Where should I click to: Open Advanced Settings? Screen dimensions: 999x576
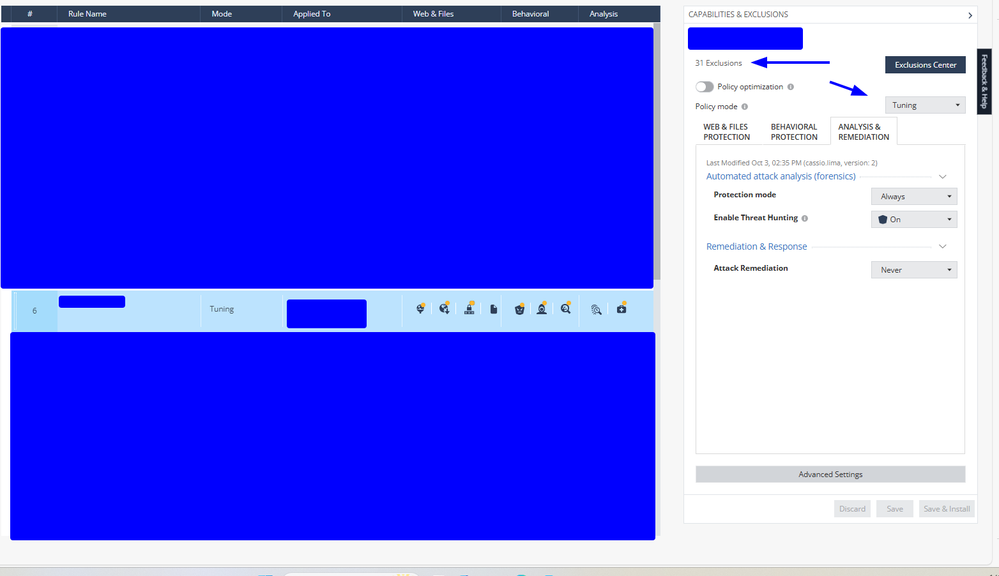(830, 474)
